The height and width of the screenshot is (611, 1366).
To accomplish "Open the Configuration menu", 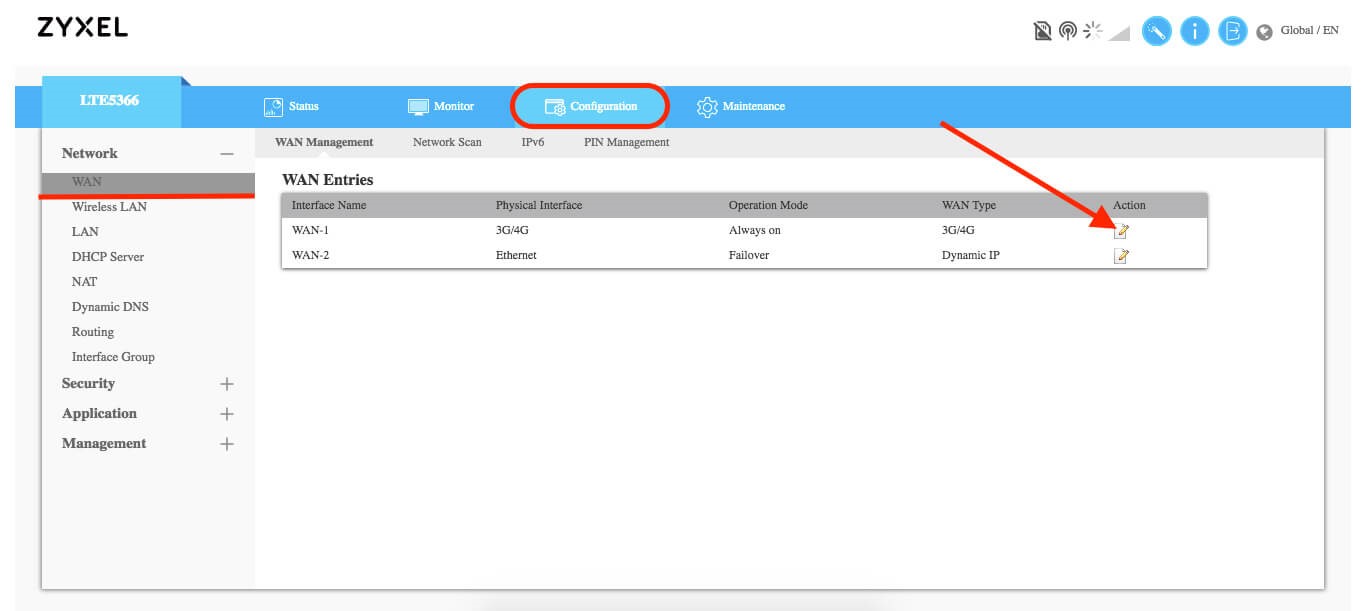I will (x=591, y=106).
